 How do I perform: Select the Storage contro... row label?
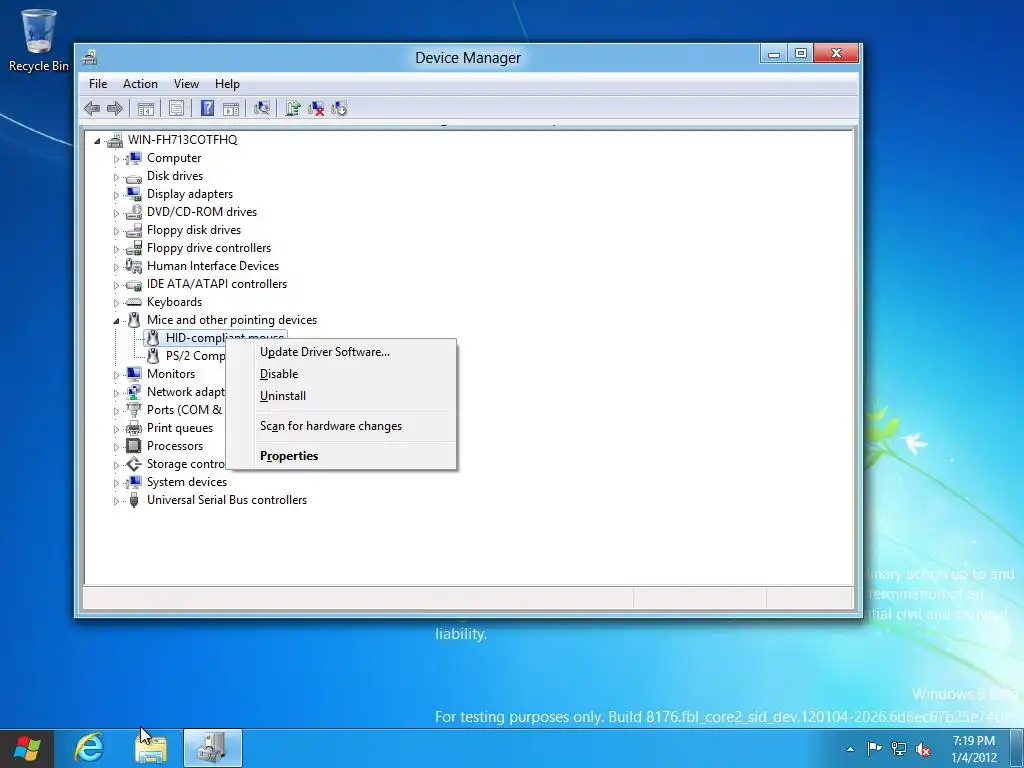coord(185,464)
